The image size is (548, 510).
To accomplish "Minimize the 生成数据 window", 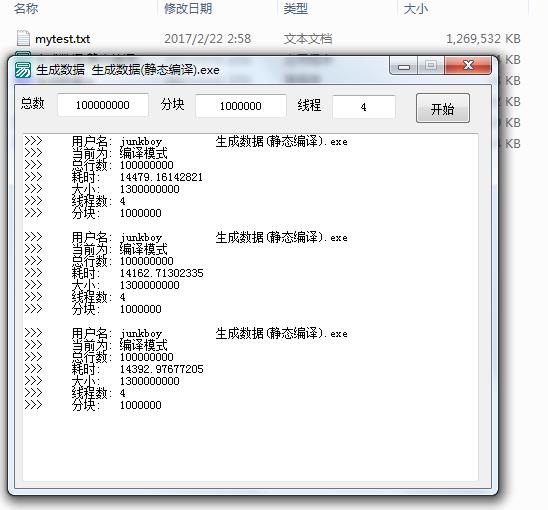I will click(404, 66).
